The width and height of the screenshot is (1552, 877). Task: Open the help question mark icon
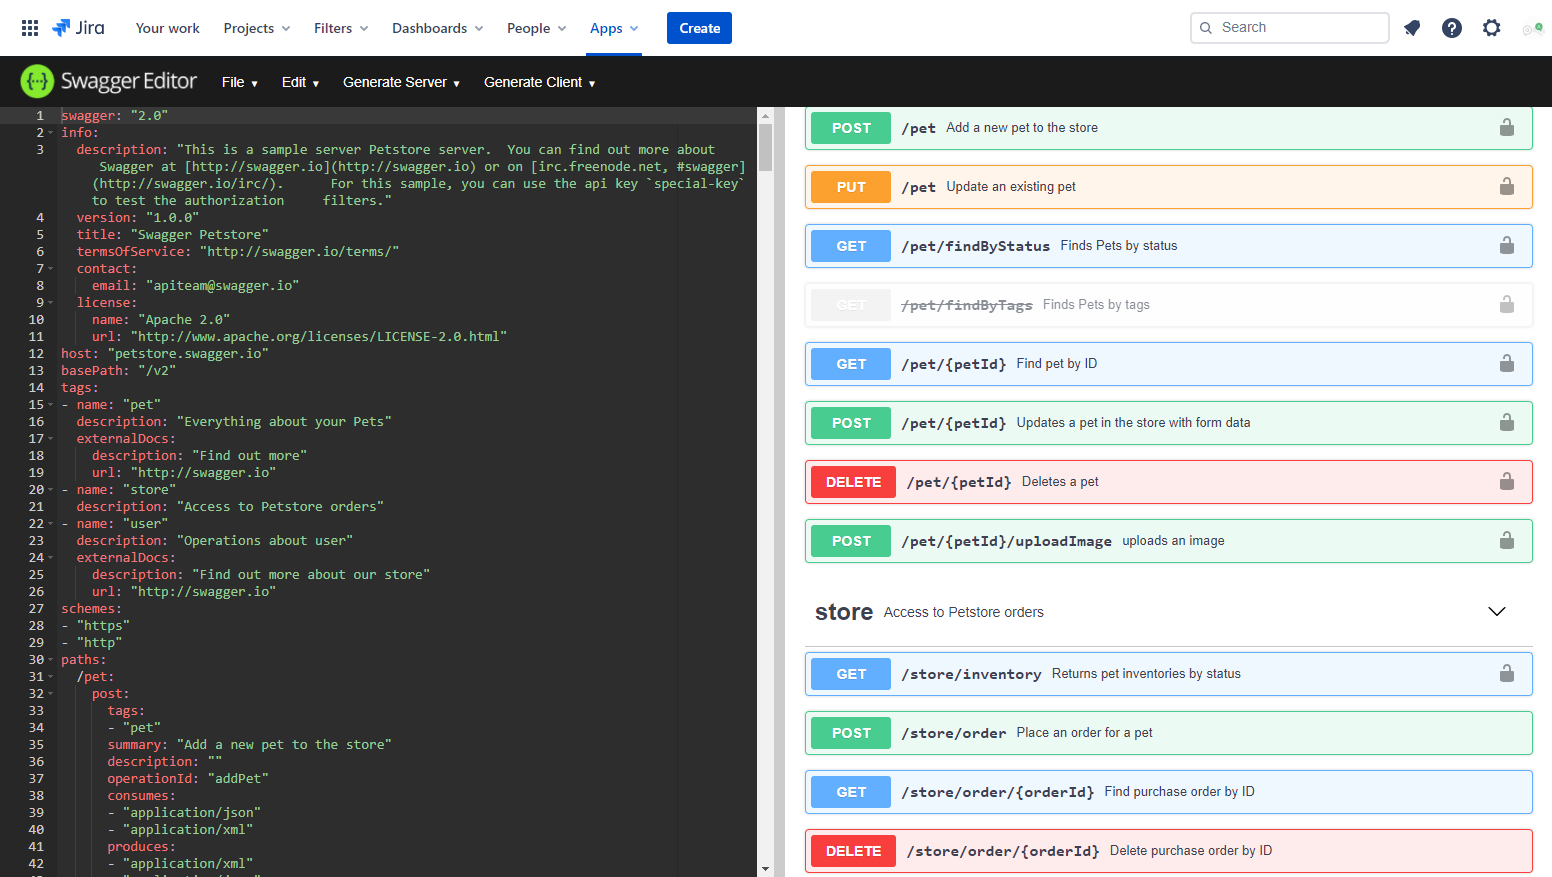(1452, 28)
